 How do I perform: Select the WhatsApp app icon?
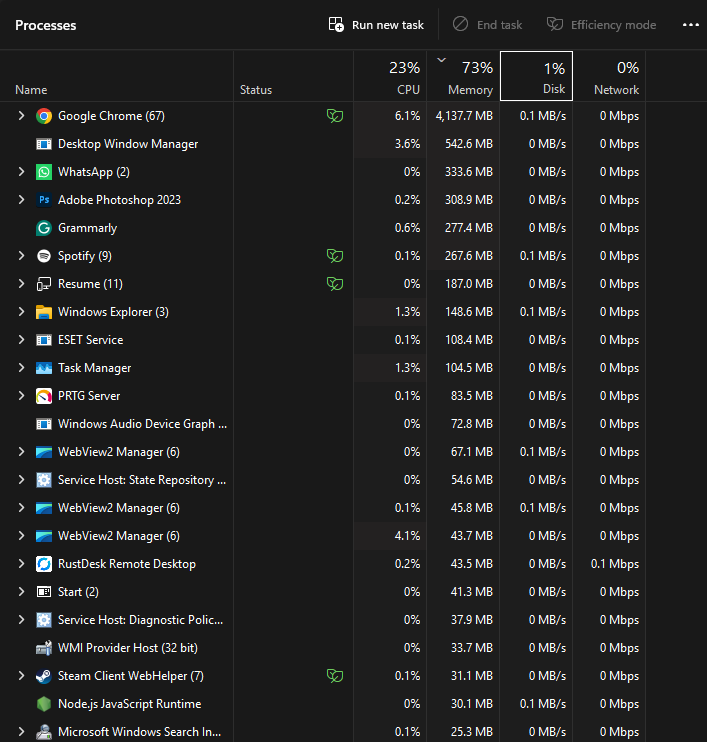[44, 172]
